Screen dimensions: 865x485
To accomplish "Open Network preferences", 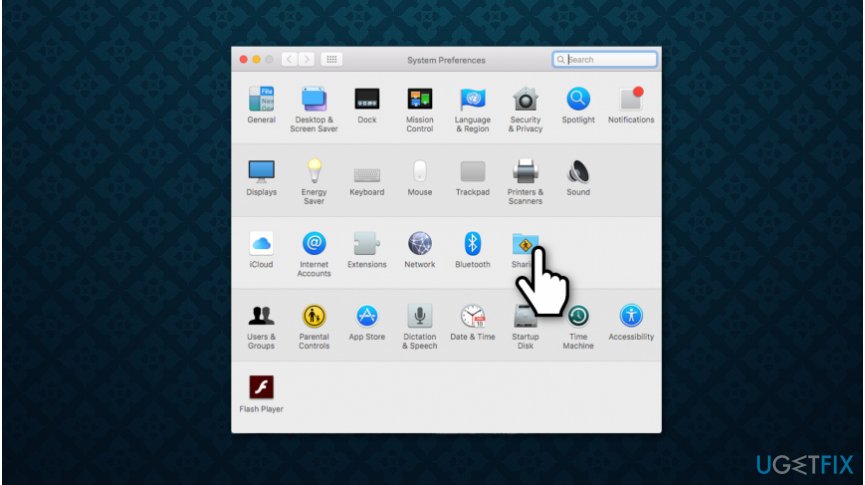I will (420, 243).
